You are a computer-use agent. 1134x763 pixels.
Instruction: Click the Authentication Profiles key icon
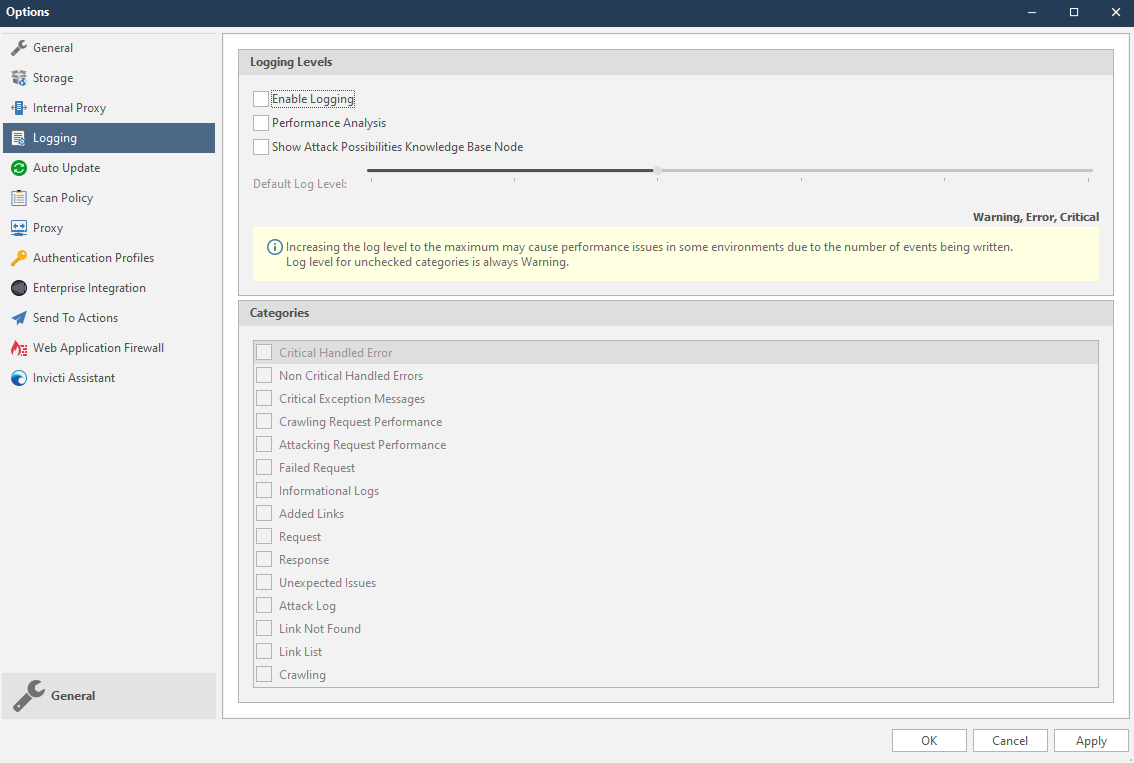point(17,257)
